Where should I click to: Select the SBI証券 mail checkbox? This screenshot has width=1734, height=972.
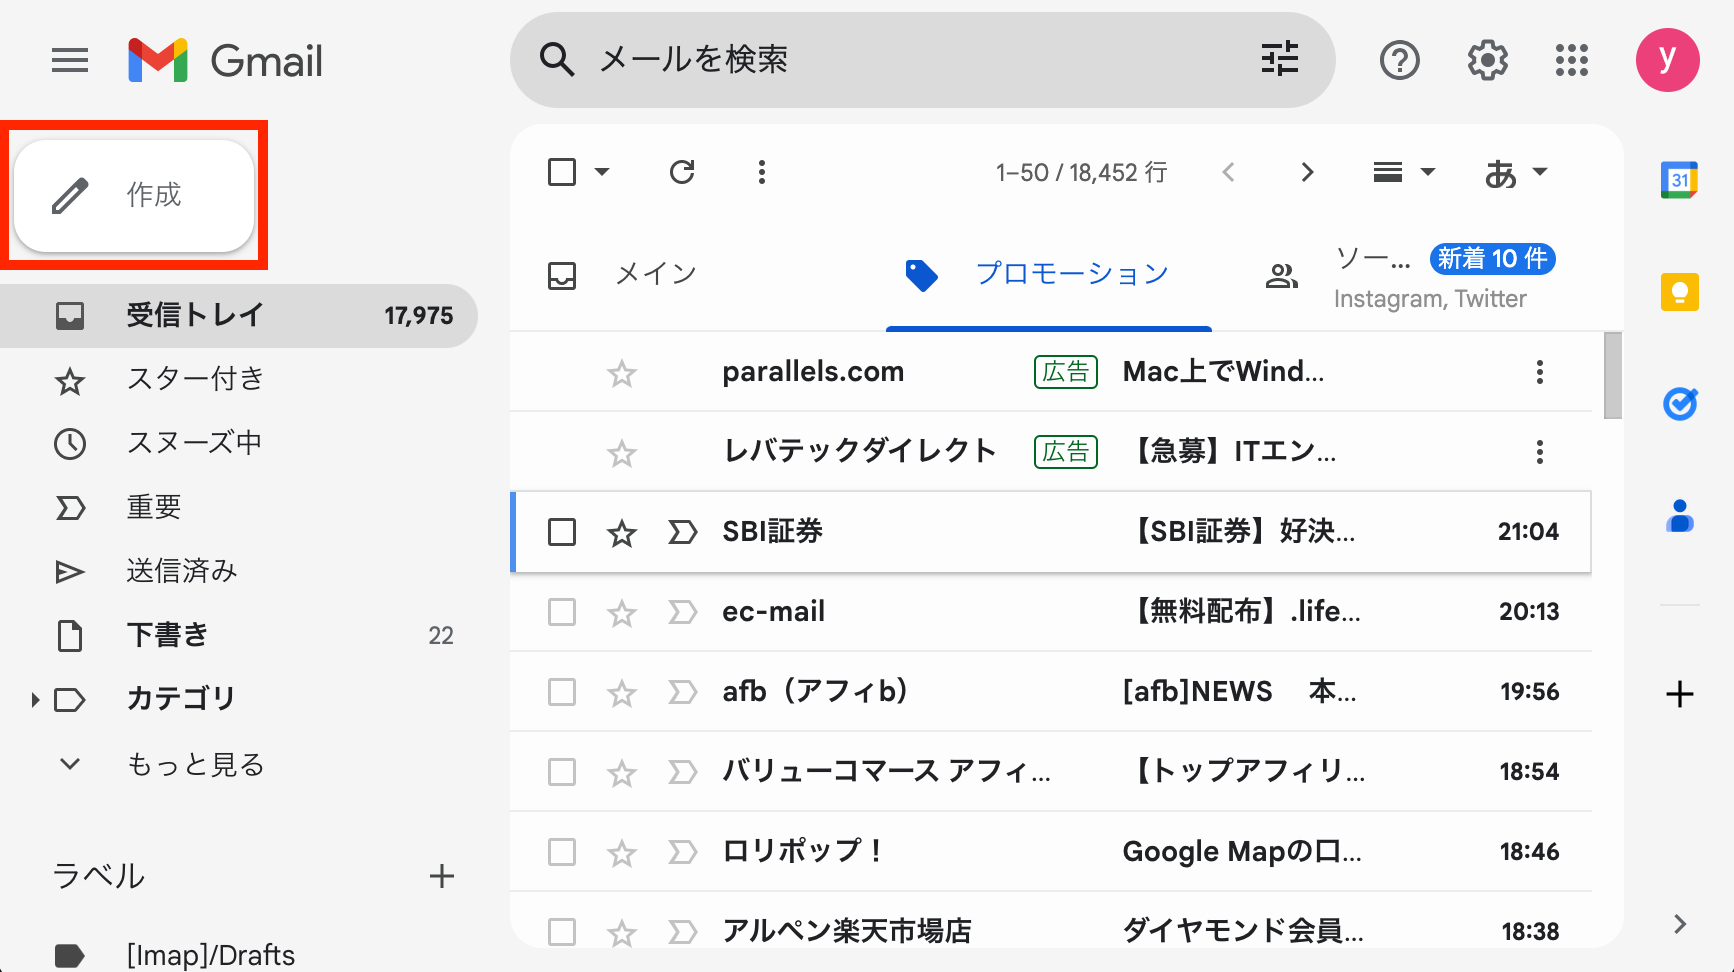tap(562, 532)
